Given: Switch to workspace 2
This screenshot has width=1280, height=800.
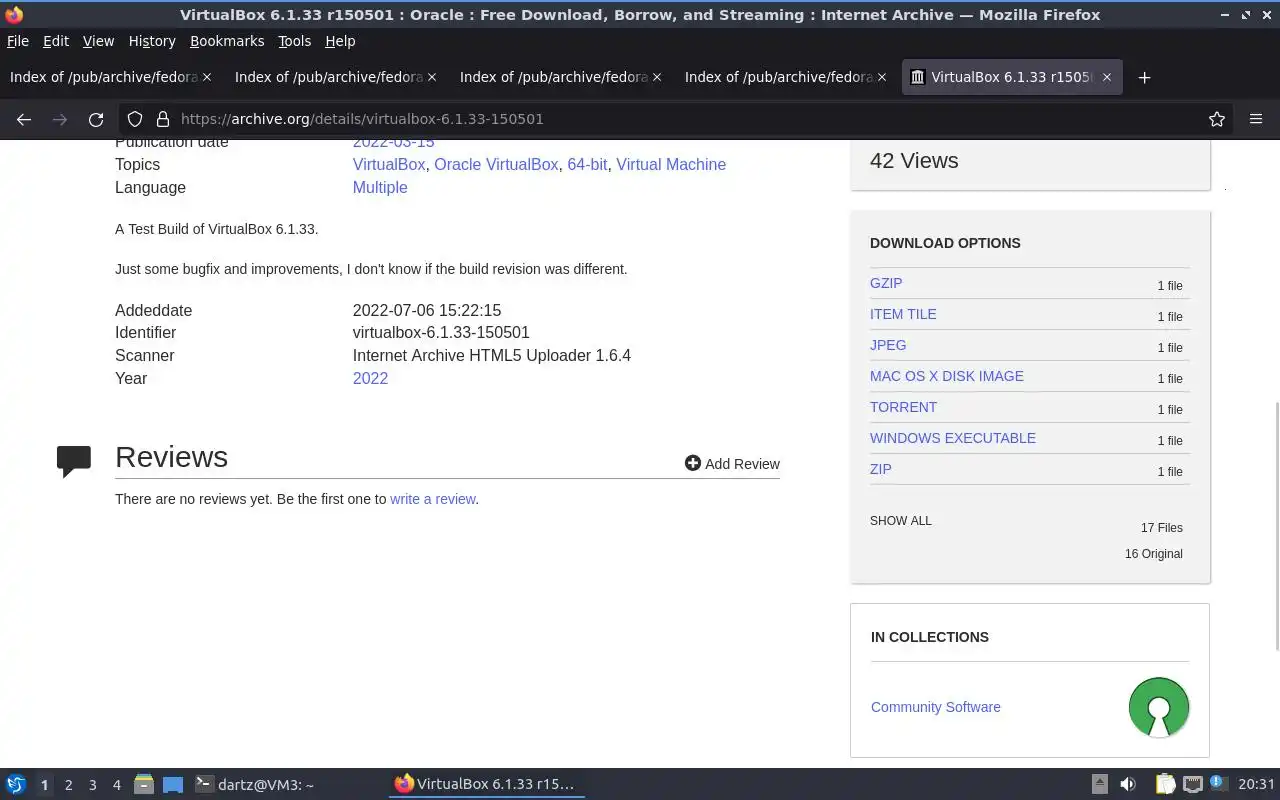Looking at the screenshot, I should pos(68,785).
